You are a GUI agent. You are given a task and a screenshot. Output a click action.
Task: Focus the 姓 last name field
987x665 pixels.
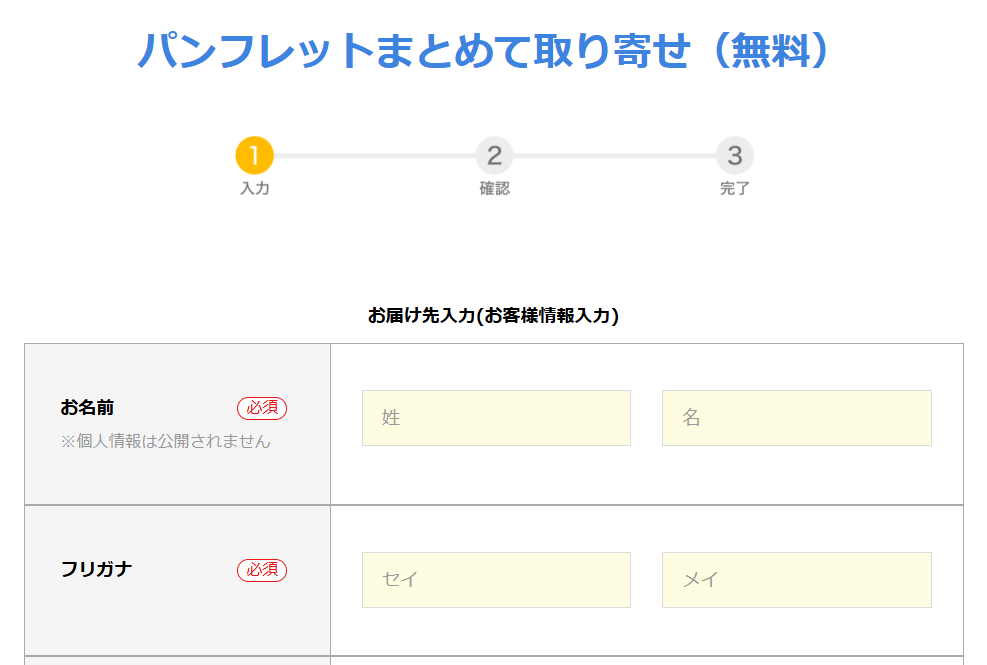[x=496, y=418]
